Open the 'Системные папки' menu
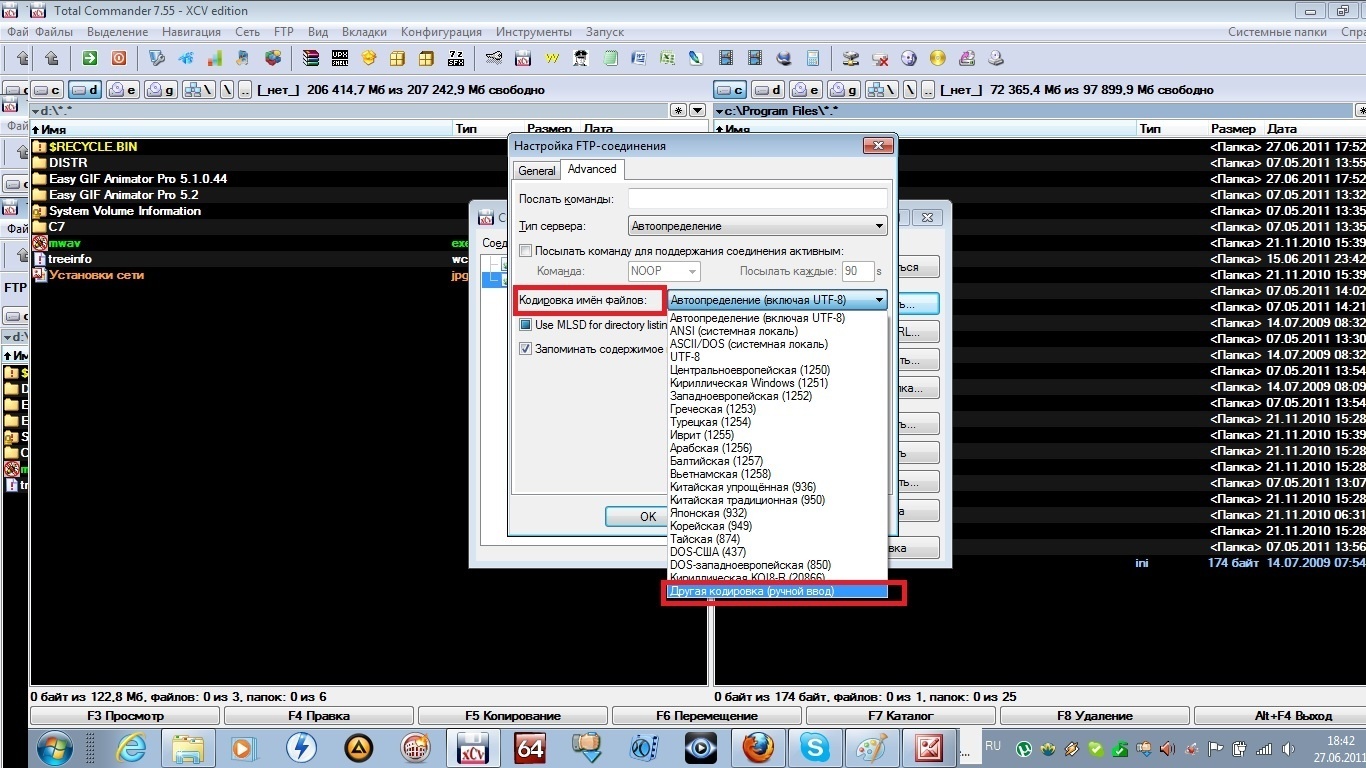This screenshot has width=1366, height=768. pos(1277,32)
